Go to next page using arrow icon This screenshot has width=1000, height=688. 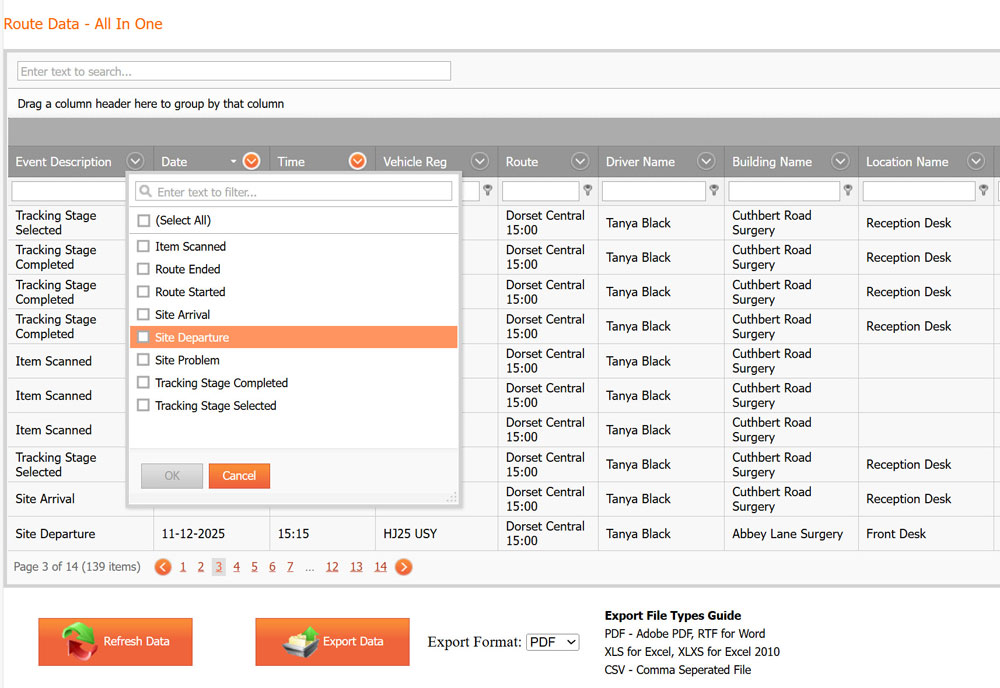tap(404, 567)
